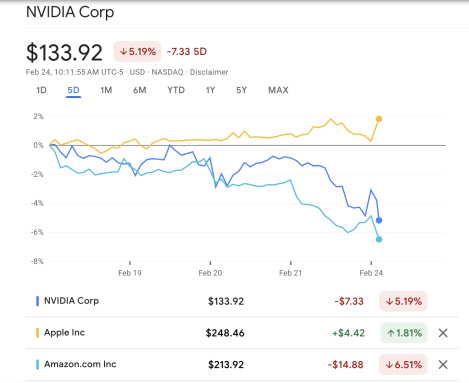Click the $133.92 headline price
469x383 pixels.
tap(64, 52)
